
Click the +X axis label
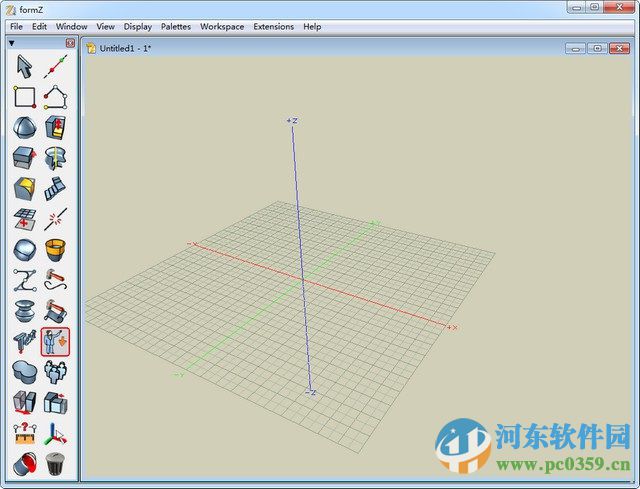(x=452, y=327)
